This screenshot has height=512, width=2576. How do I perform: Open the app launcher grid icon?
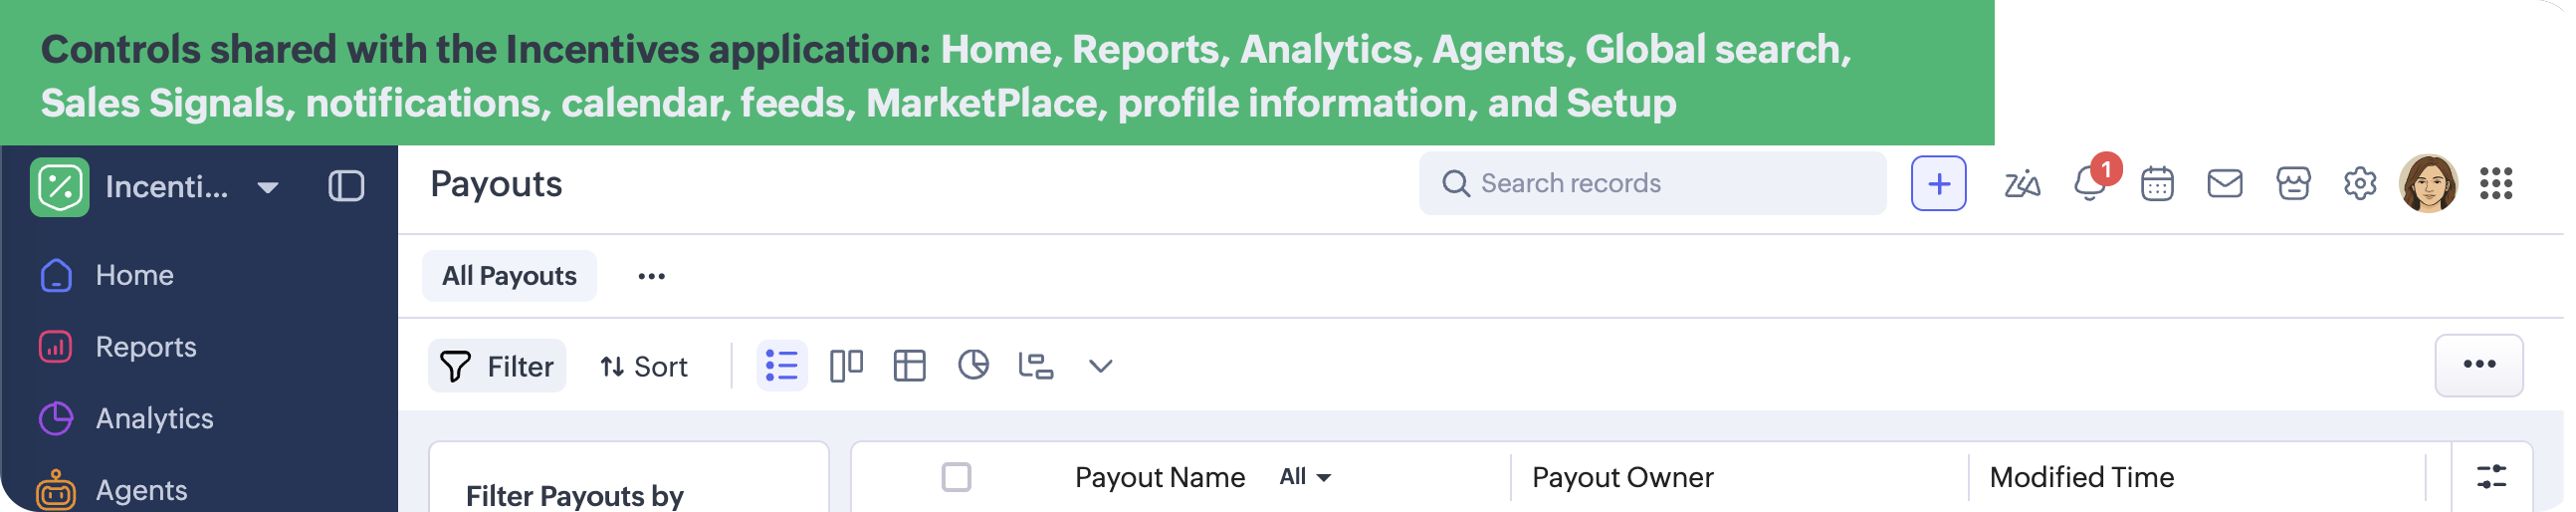(2496, 184)
